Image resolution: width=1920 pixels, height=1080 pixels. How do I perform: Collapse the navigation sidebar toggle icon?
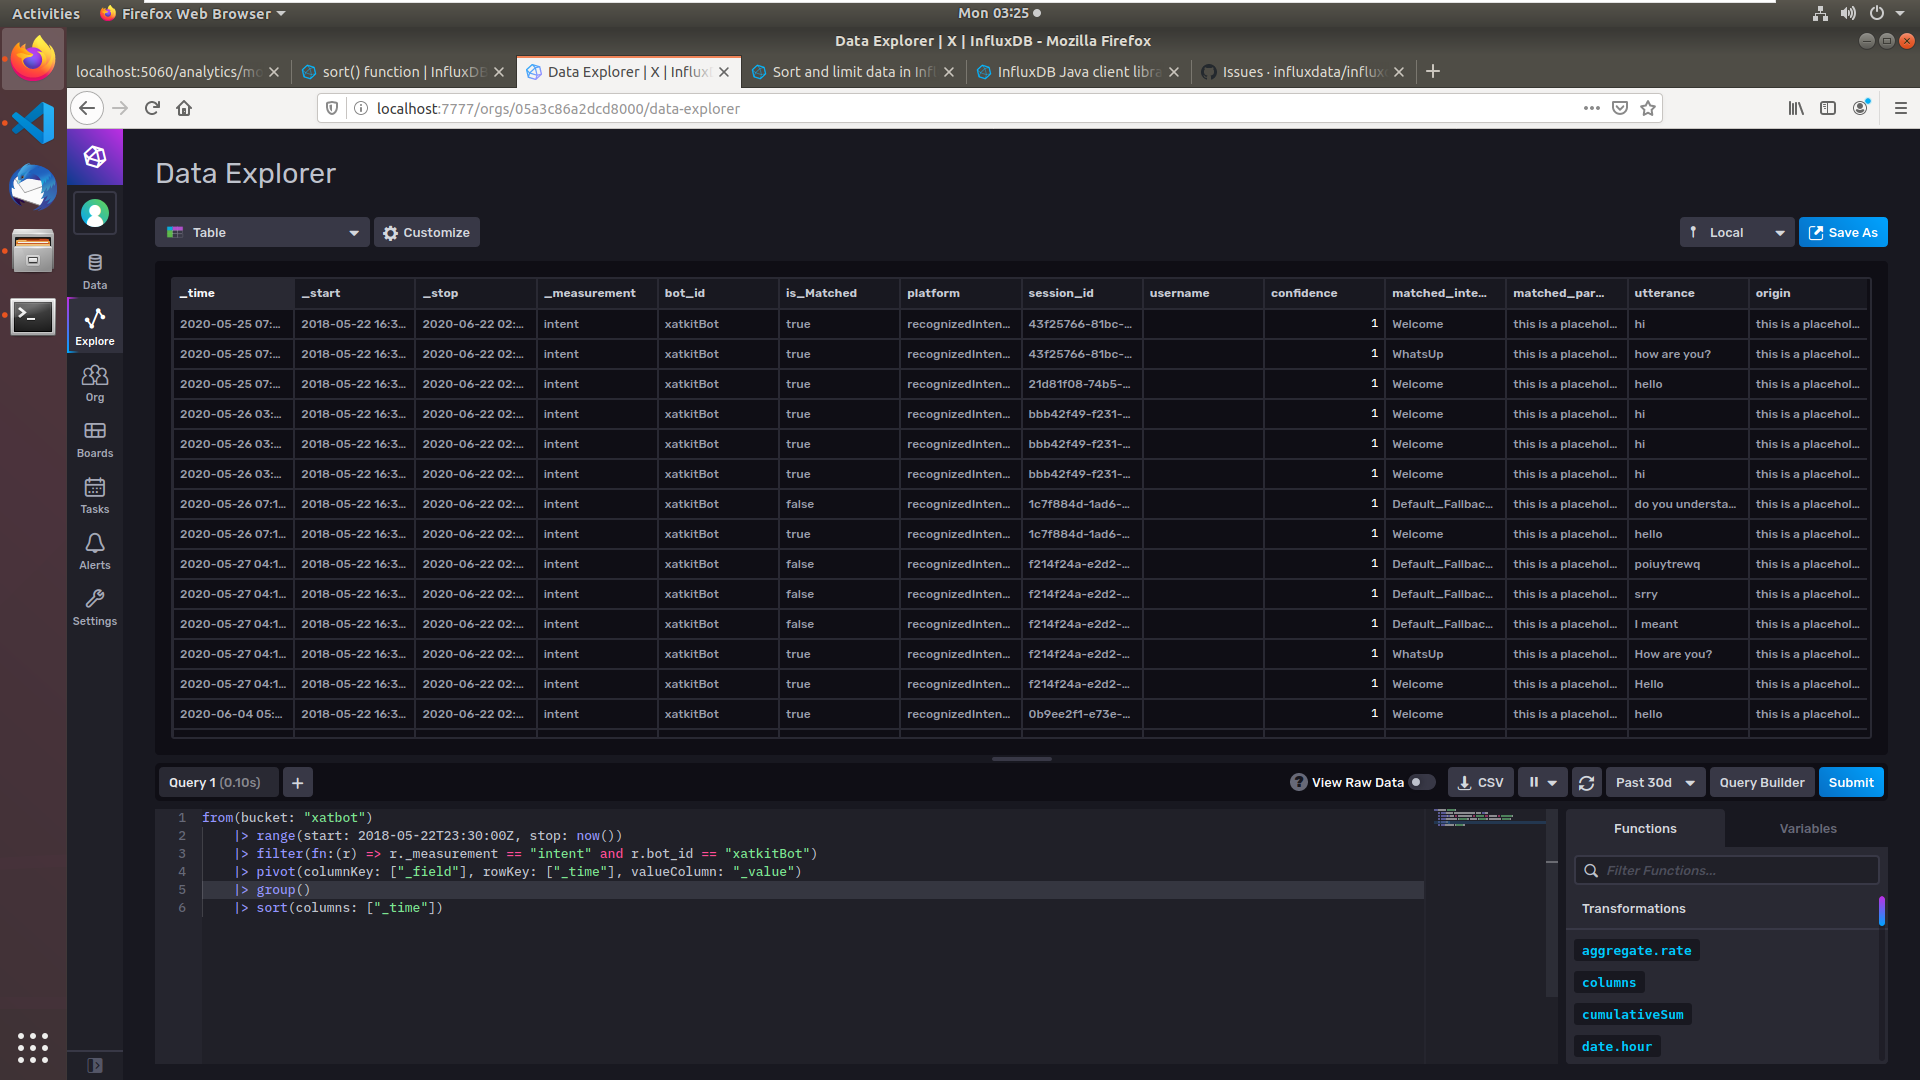pos(95,1065)
